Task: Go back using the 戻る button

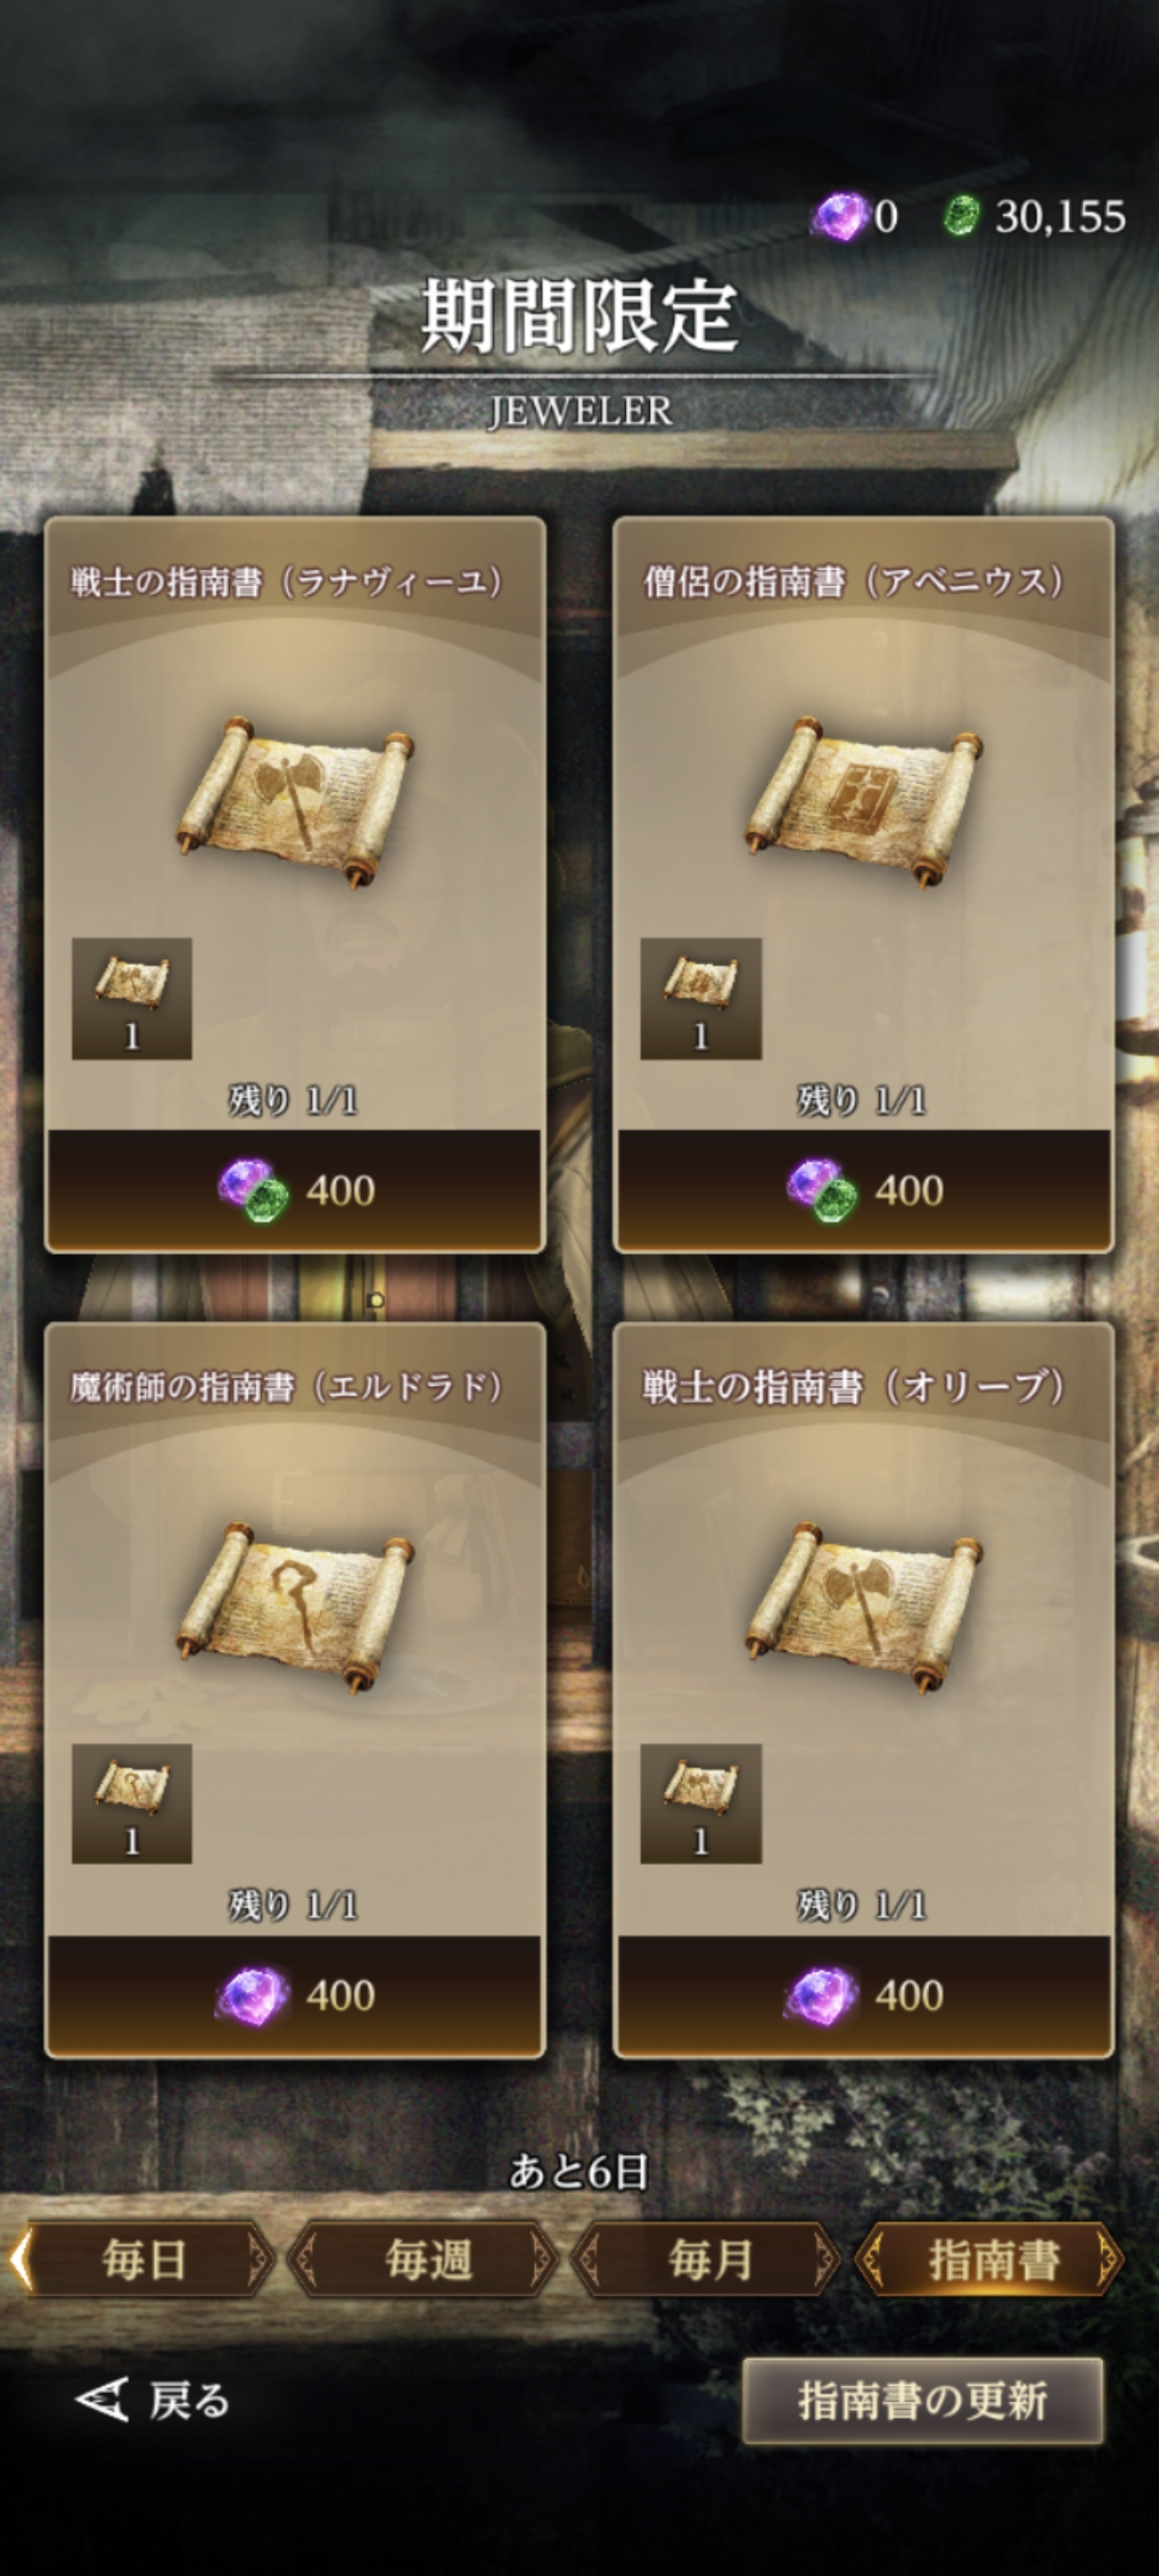Action: tap(153, 2400)
